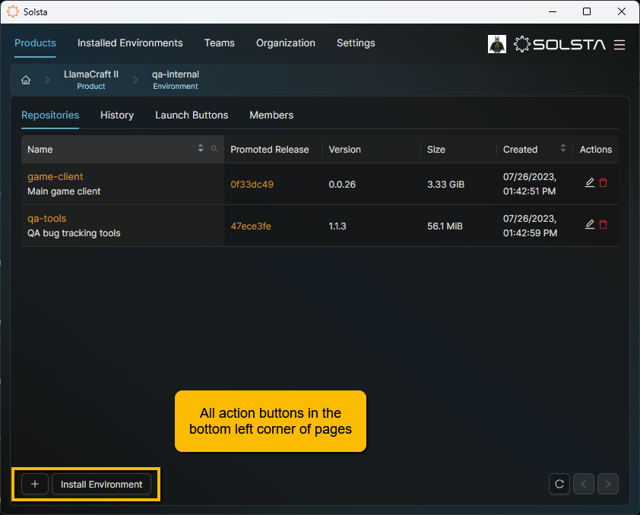Click the home breadcrumb icon
Viewport: 640px width, 515px height.
tap(26, 80)
